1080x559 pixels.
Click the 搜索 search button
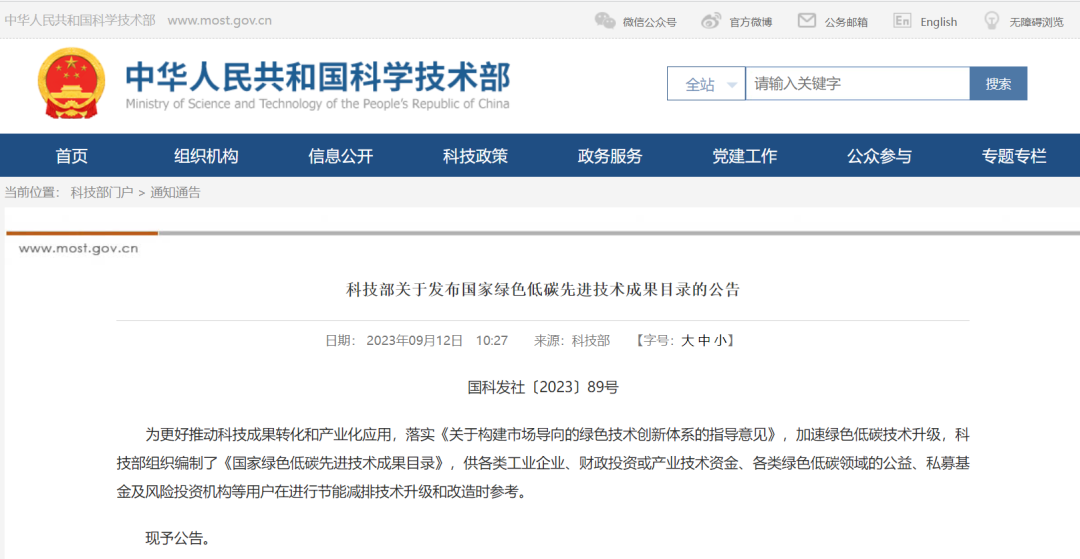[x=998, y=84]
